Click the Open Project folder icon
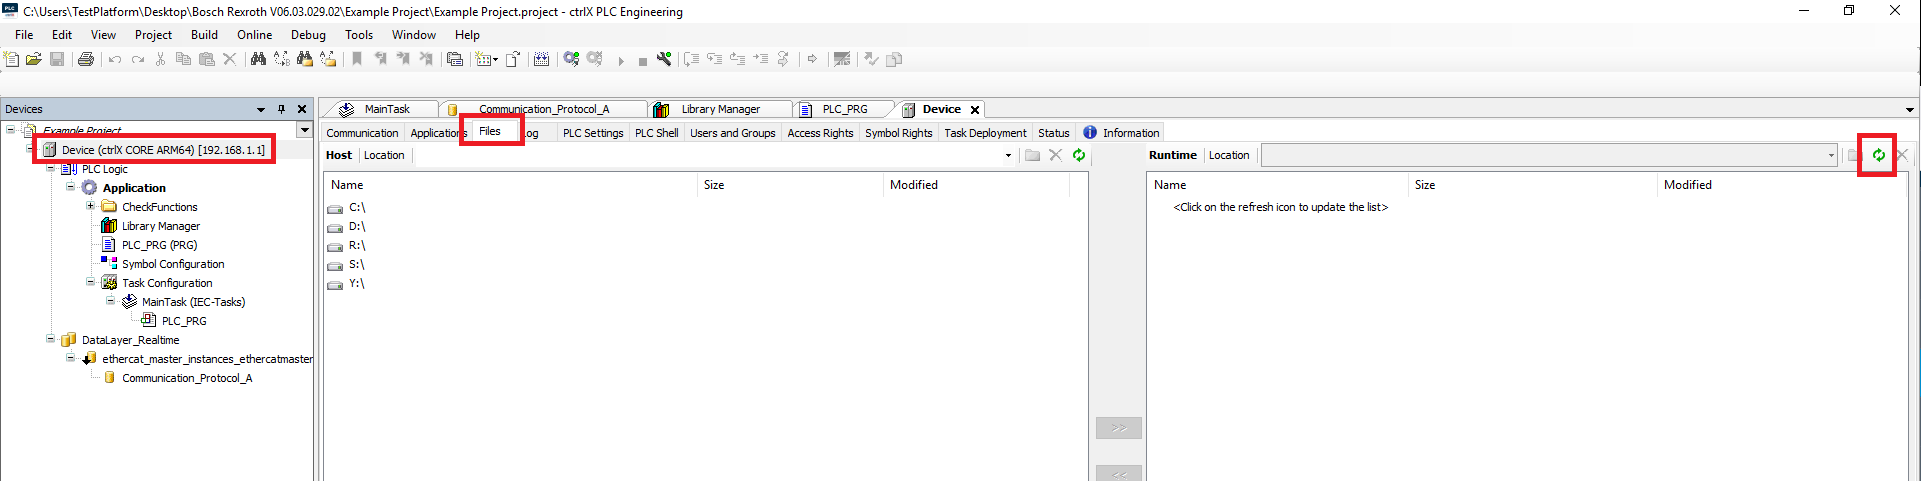1921x481 pixels. tap(34, 60)
